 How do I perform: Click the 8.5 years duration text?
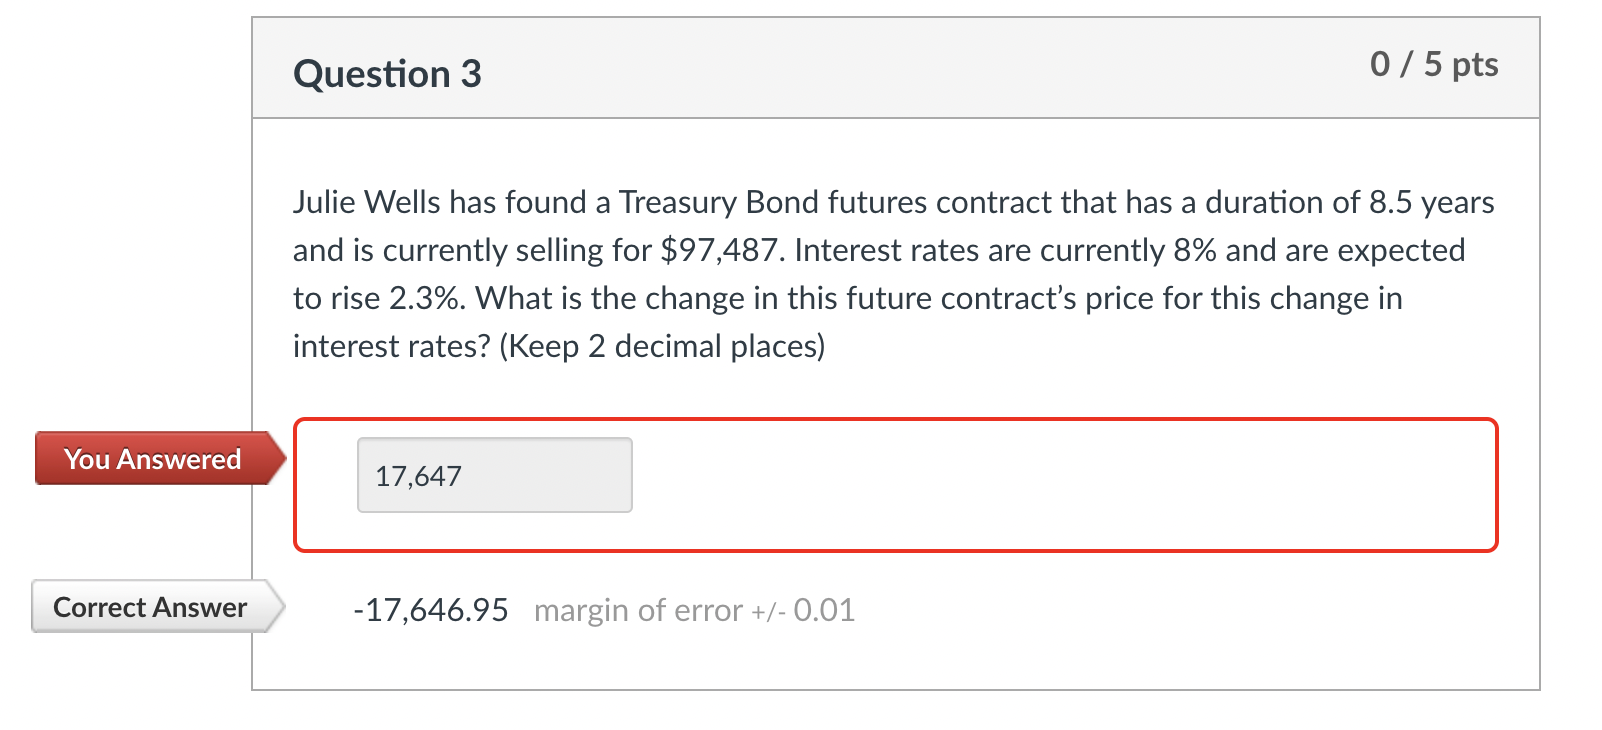point(1432,202)
